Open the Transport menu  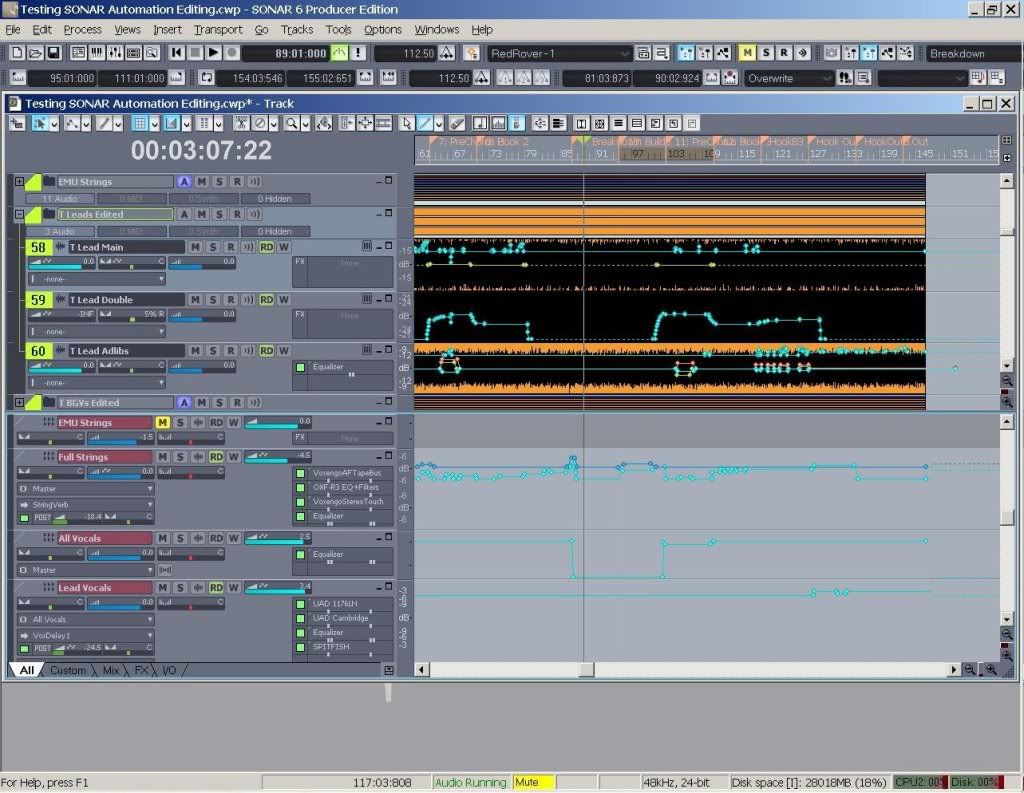click(x=218, y=30)
